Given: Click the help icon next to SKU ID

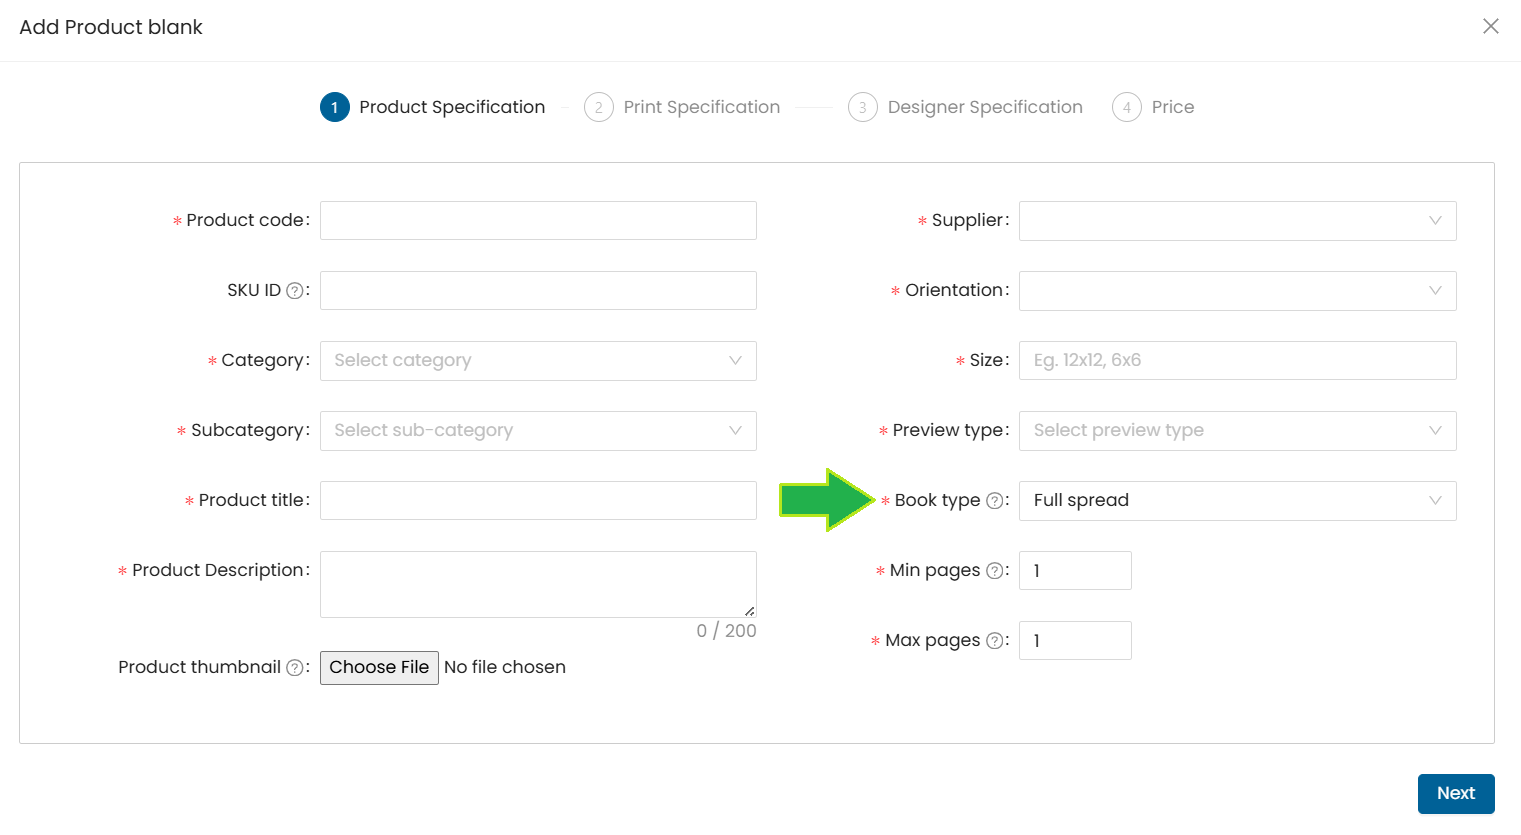Looking at the screenshot, I should [x=295, y=291].
